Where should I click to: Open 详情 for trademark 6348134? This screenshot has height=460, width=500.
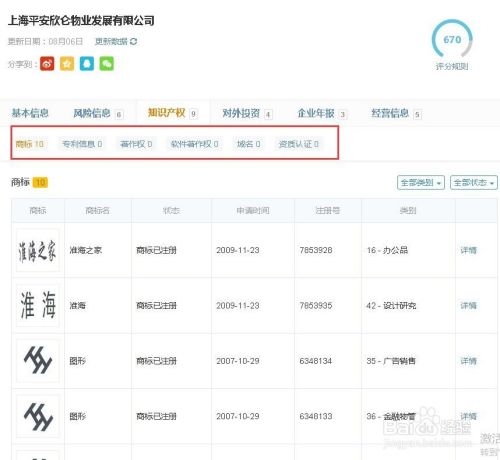(x=468, y=361)
